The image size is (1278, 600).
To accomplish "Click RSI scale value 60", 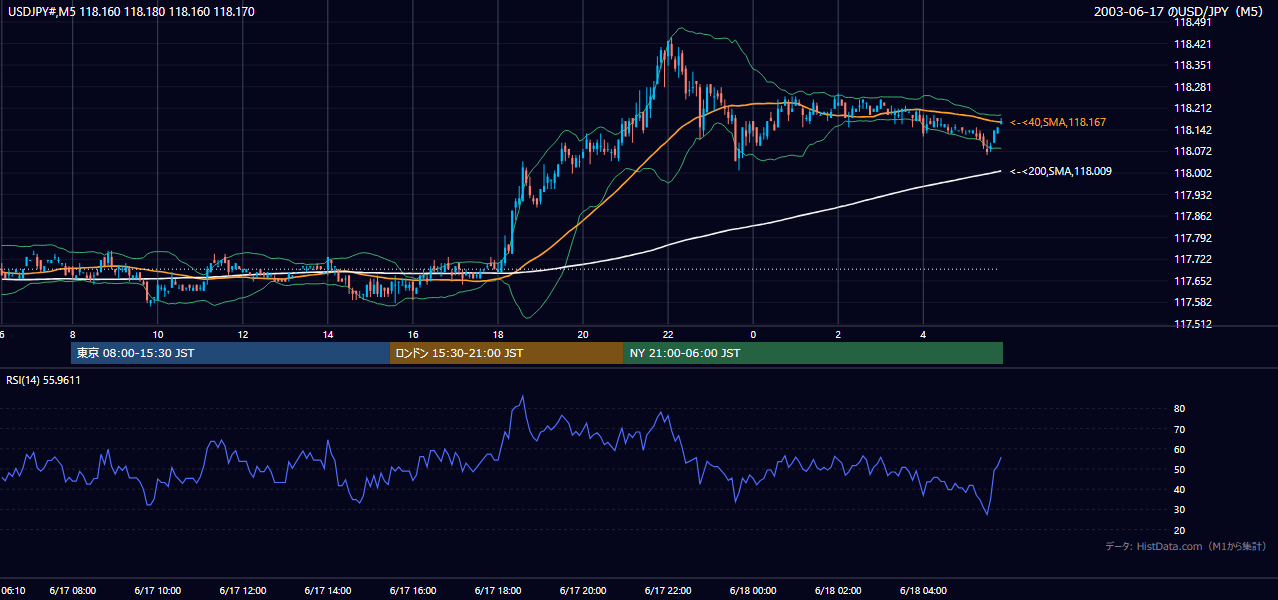I will 1180,449.
